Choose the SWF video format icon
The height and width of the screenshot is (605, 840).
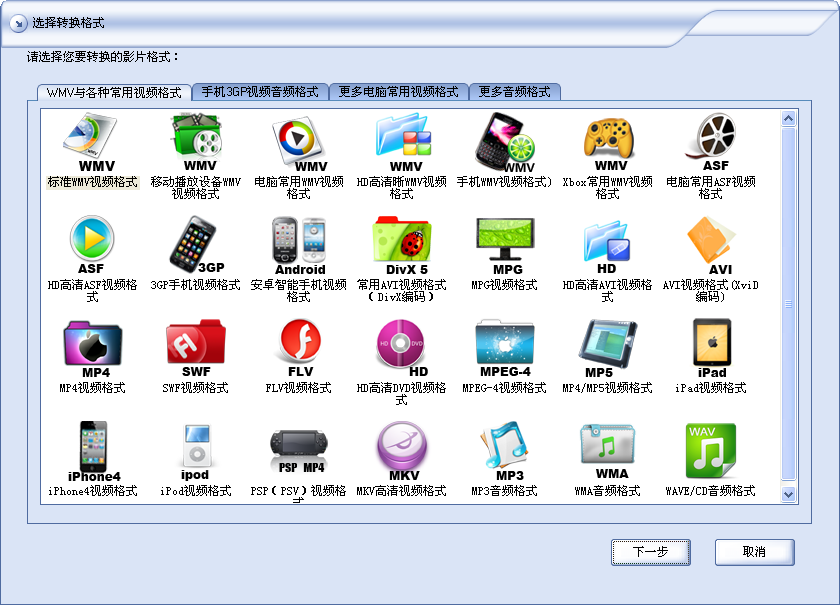pyautogui.click(x=195, y=349)
